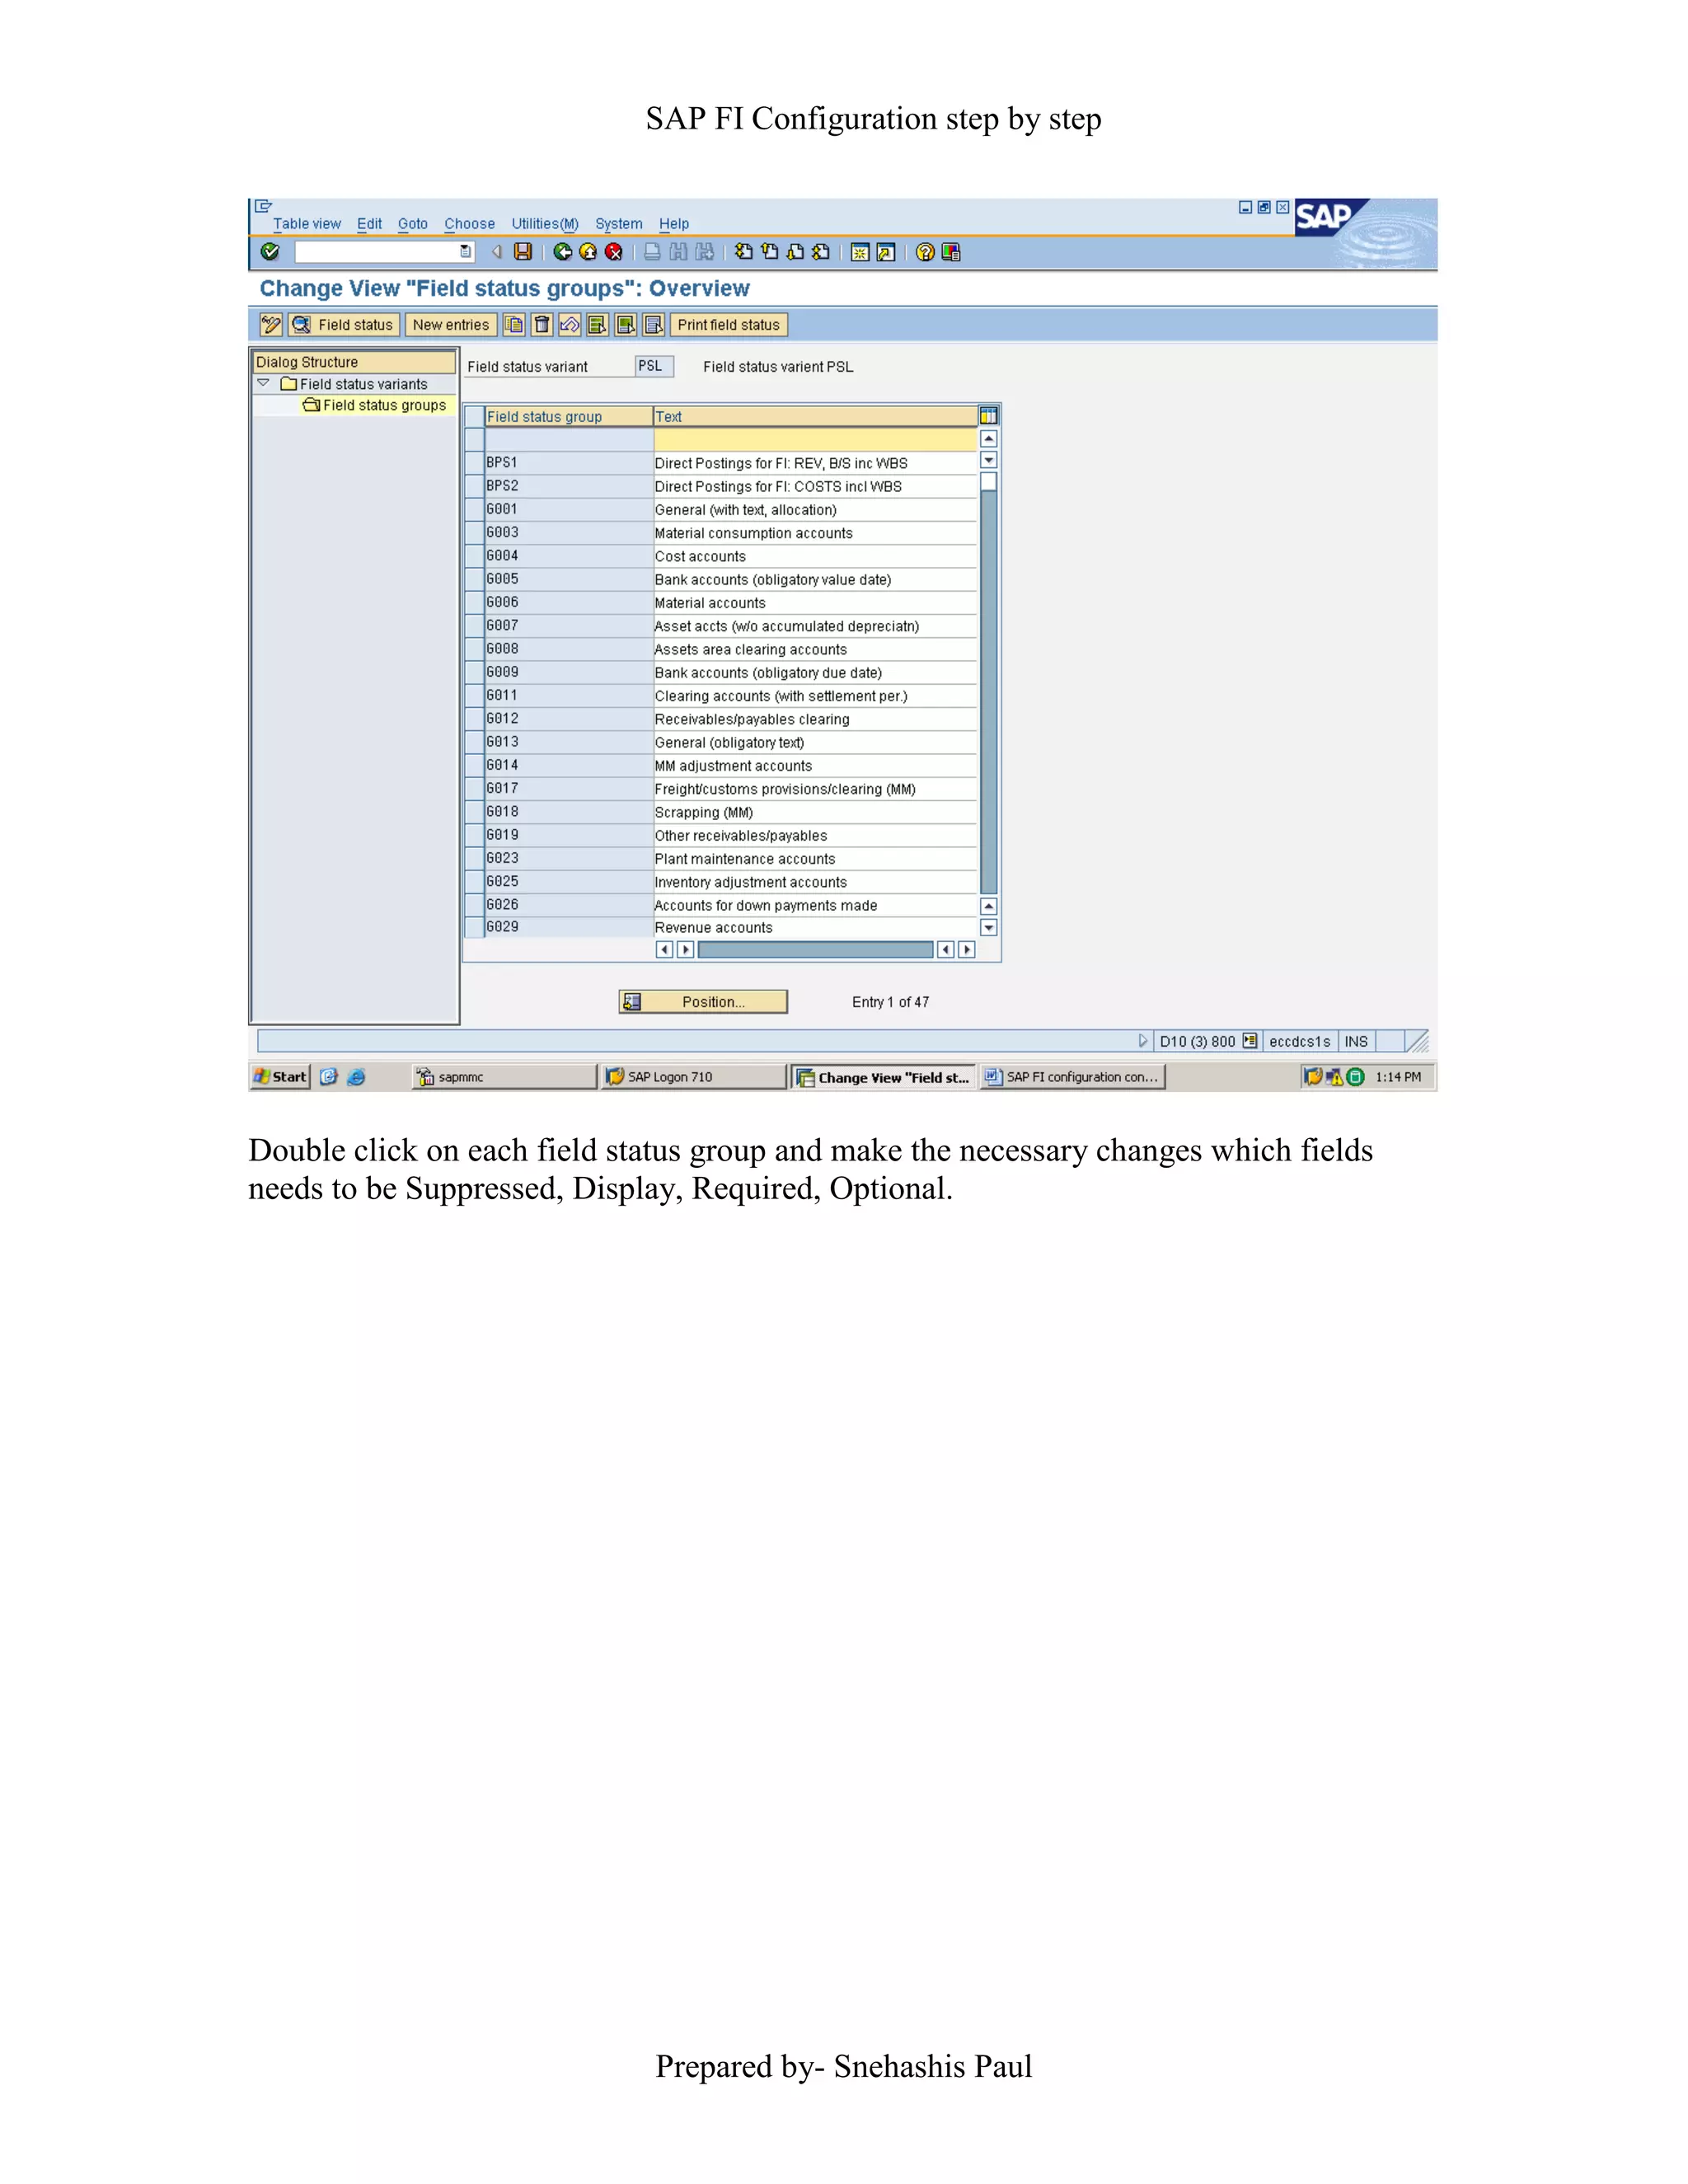Viewport: 1688px width, 2184px height.
Task: Click the scroll down arrow at table bottom
Action: 989,927
